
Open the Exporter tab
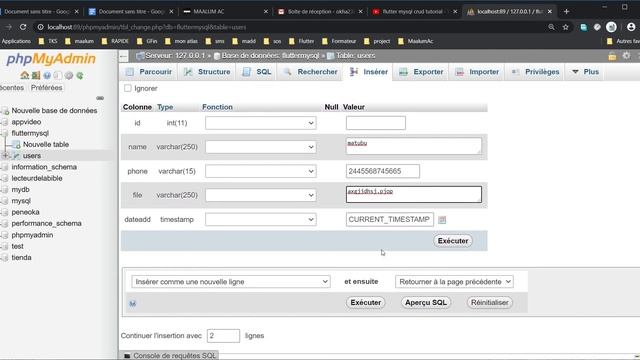(421, 72)
